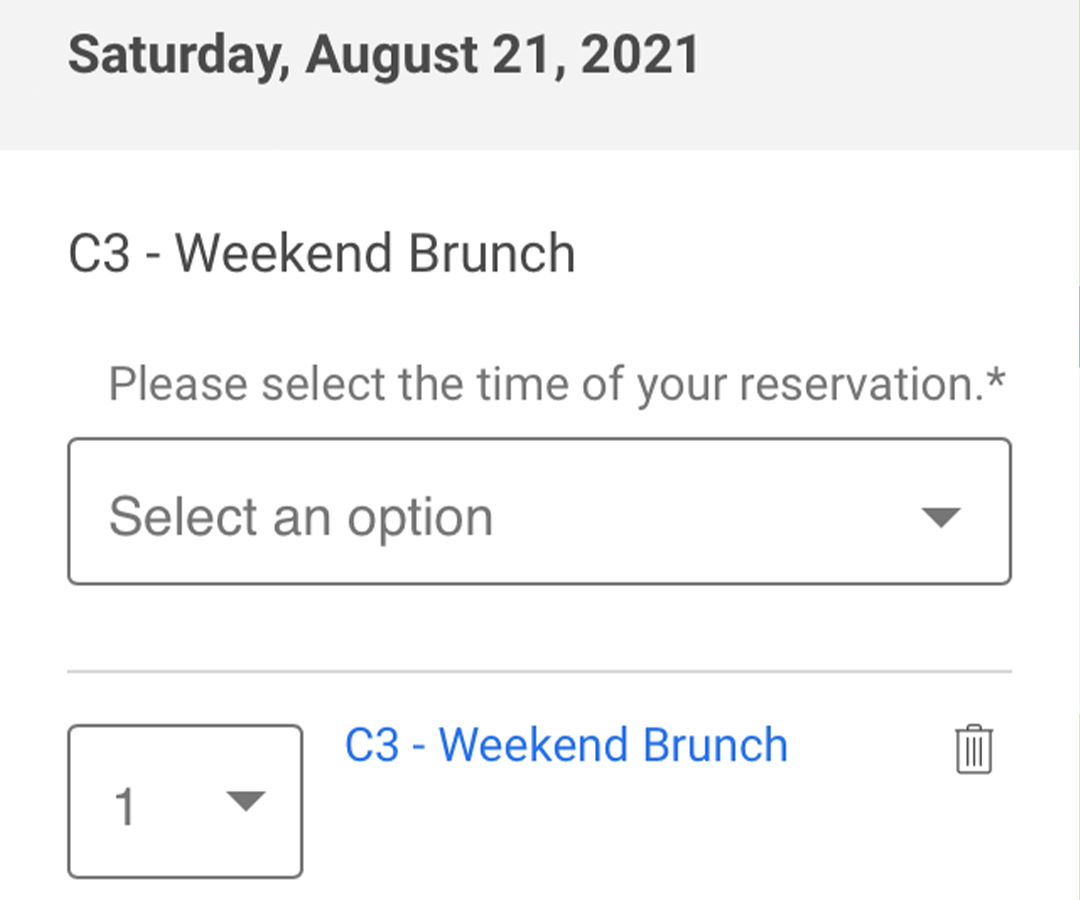This screenshot has width=1080, height=900.
Task: Open the blue C3 - Weekend Brunch link
Action: click(565, 746)
